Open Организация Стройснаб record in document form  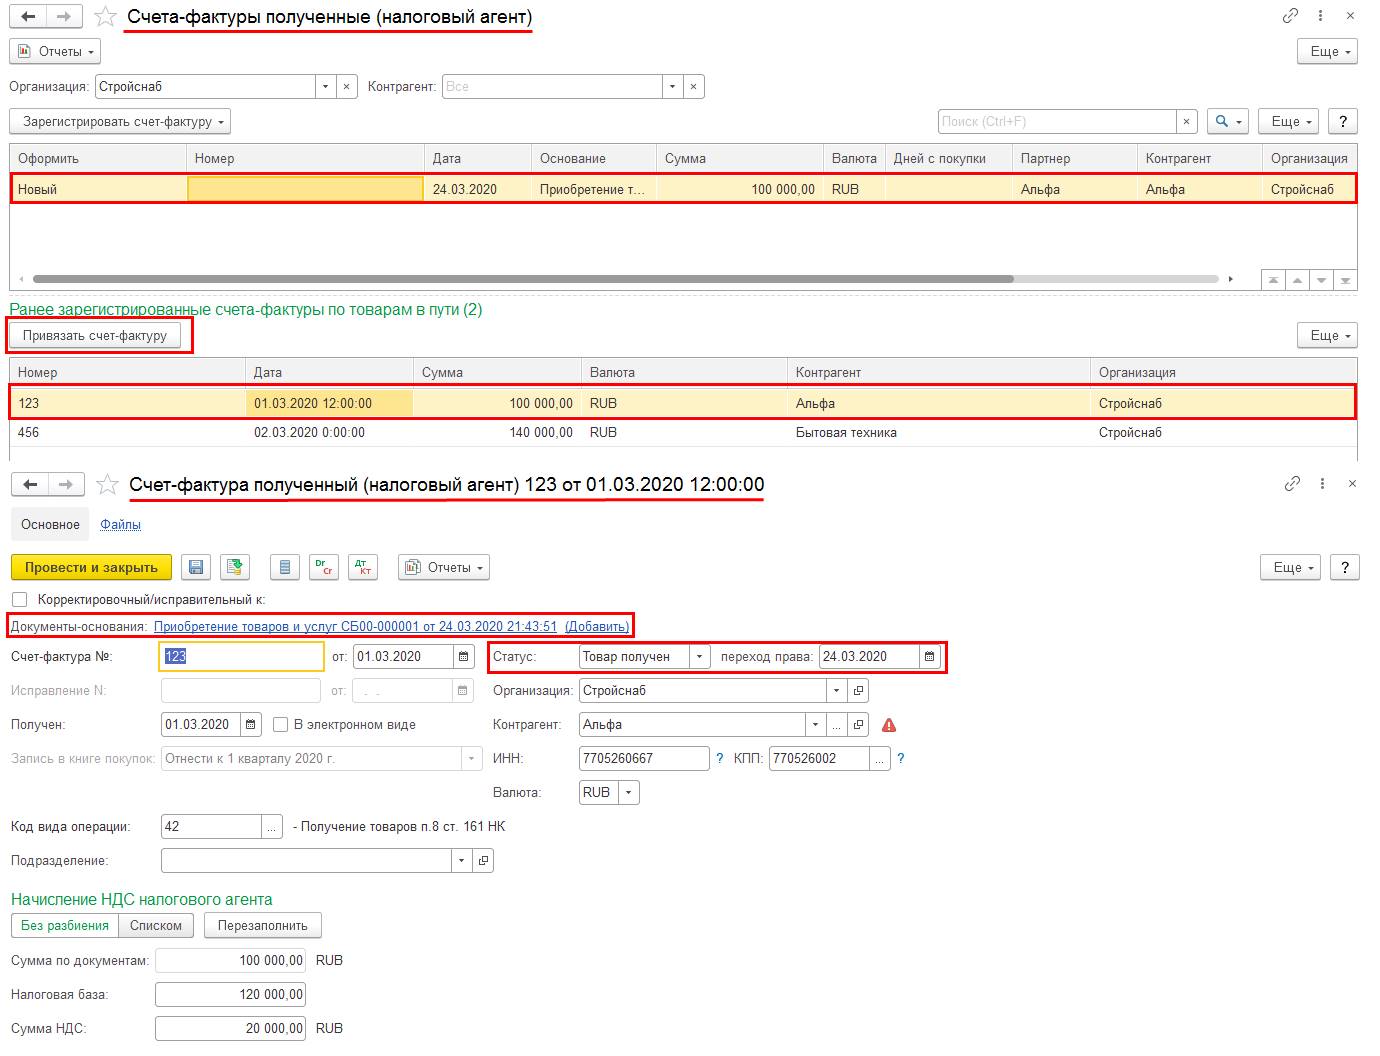tap(858, 691)
